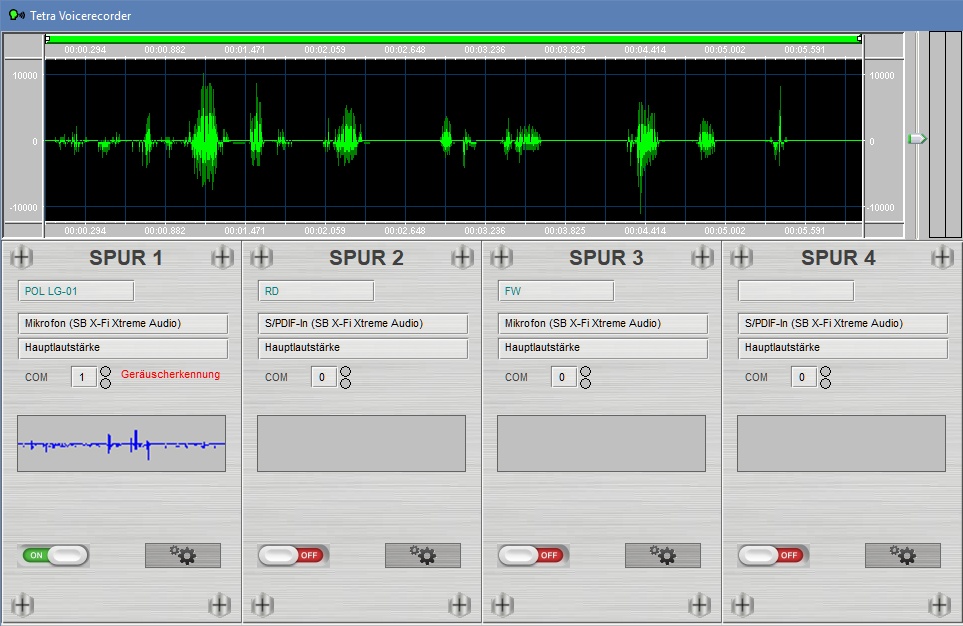Viewport: 963px width, 626px height.
Task: Click the SPUR 4 heading
Action: tap(838, 258)
